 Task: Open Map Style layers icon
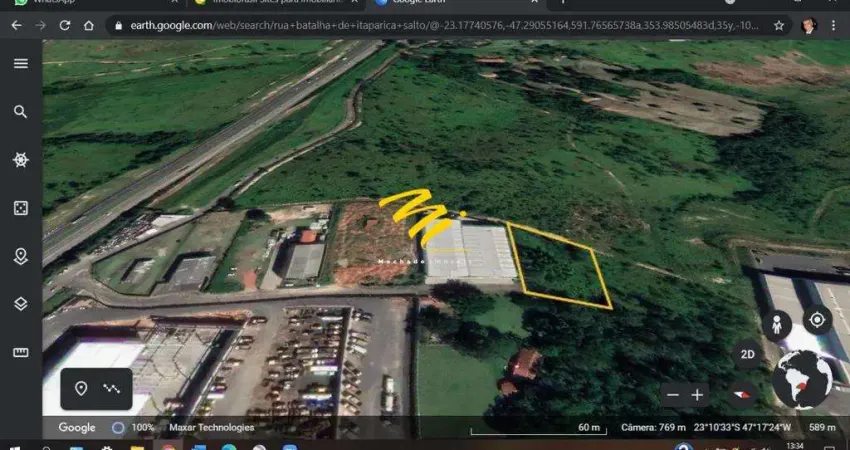pyautogui.click(x=21, y=304)
